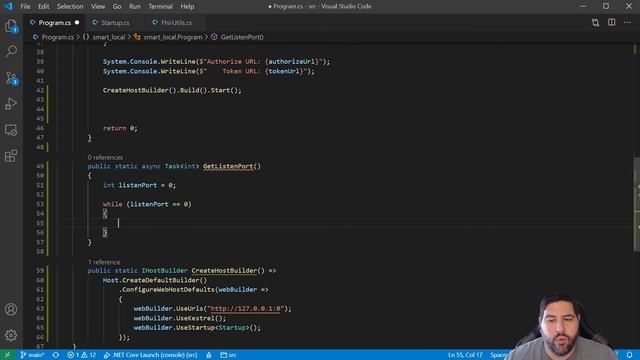640x360 pixels.
Task: Open the Edit menu
Action: [x=43, y=6]
